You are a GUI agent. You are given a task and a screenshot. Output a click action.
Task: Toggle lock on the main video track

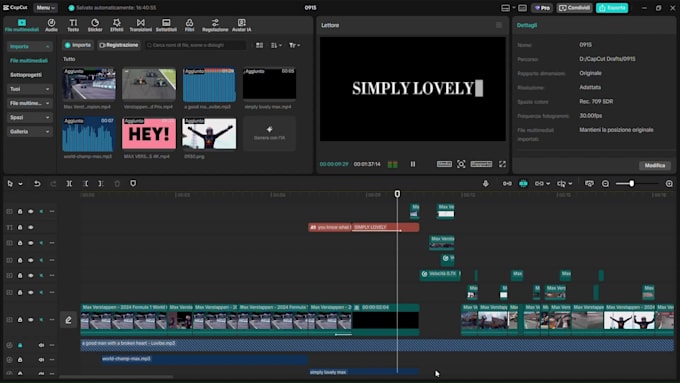[x=20, y=320]
